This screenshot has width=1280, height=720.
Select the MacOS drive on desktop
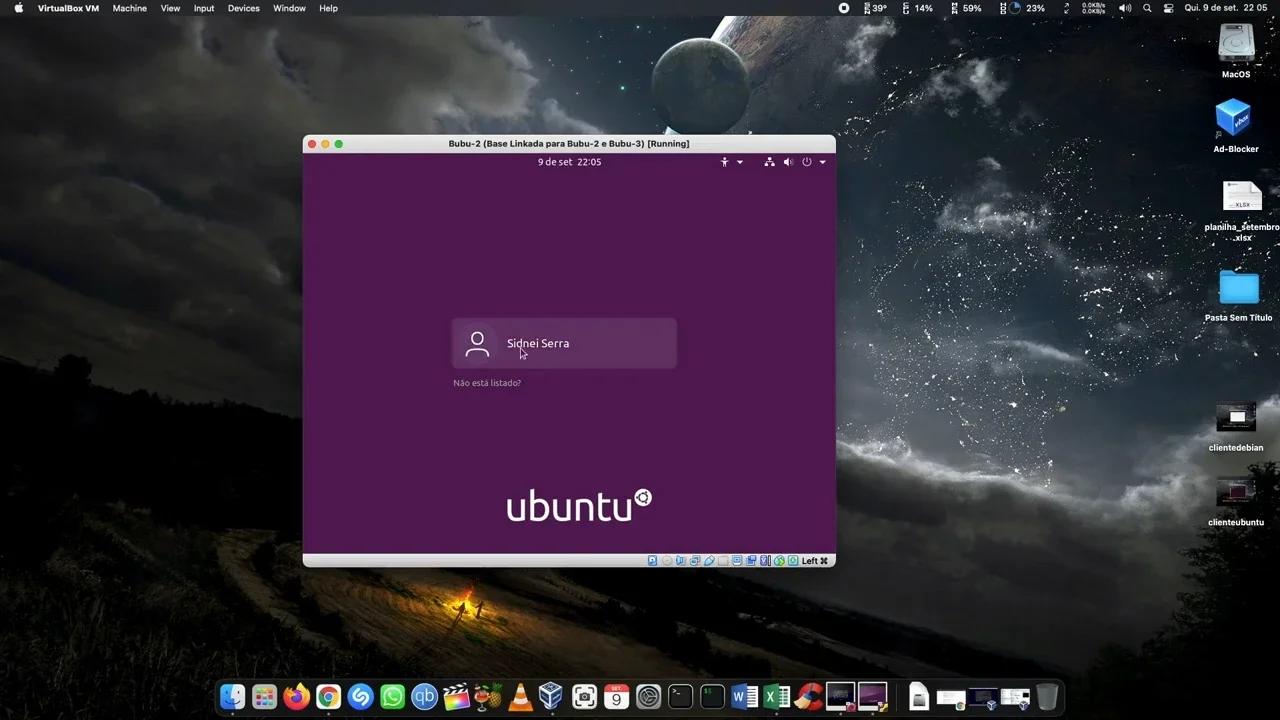click(x=1236, y=50)
